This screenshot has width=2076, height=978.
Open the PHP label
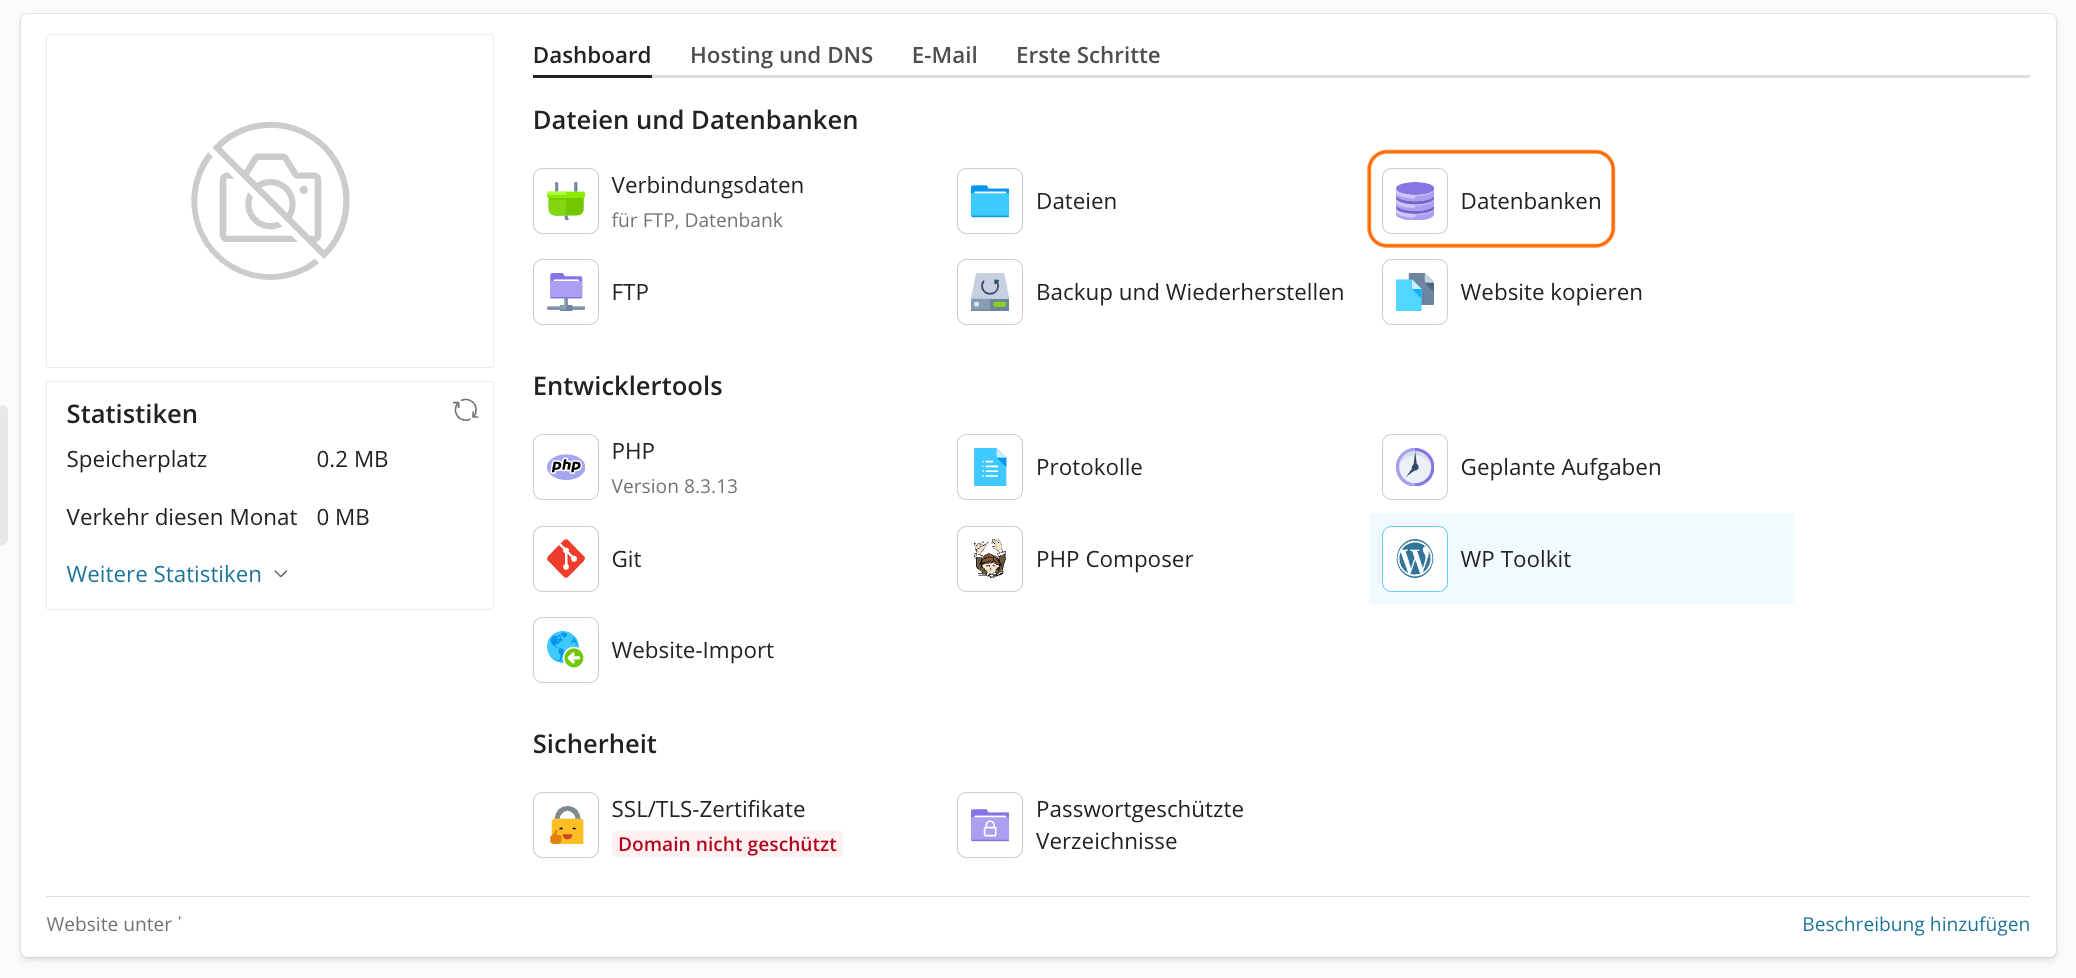[x=633, y=451]
